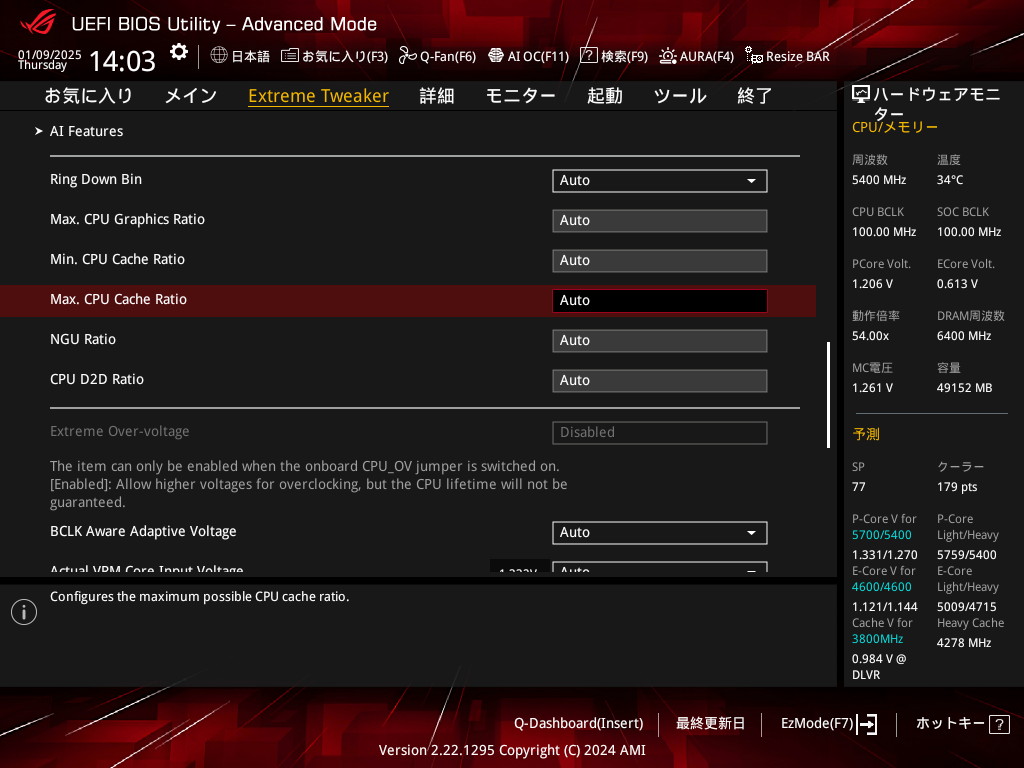The width and height of the screenshot is (1024, 768).
Task: Switch to the ツール tab
Action: (x=679, y=96)
